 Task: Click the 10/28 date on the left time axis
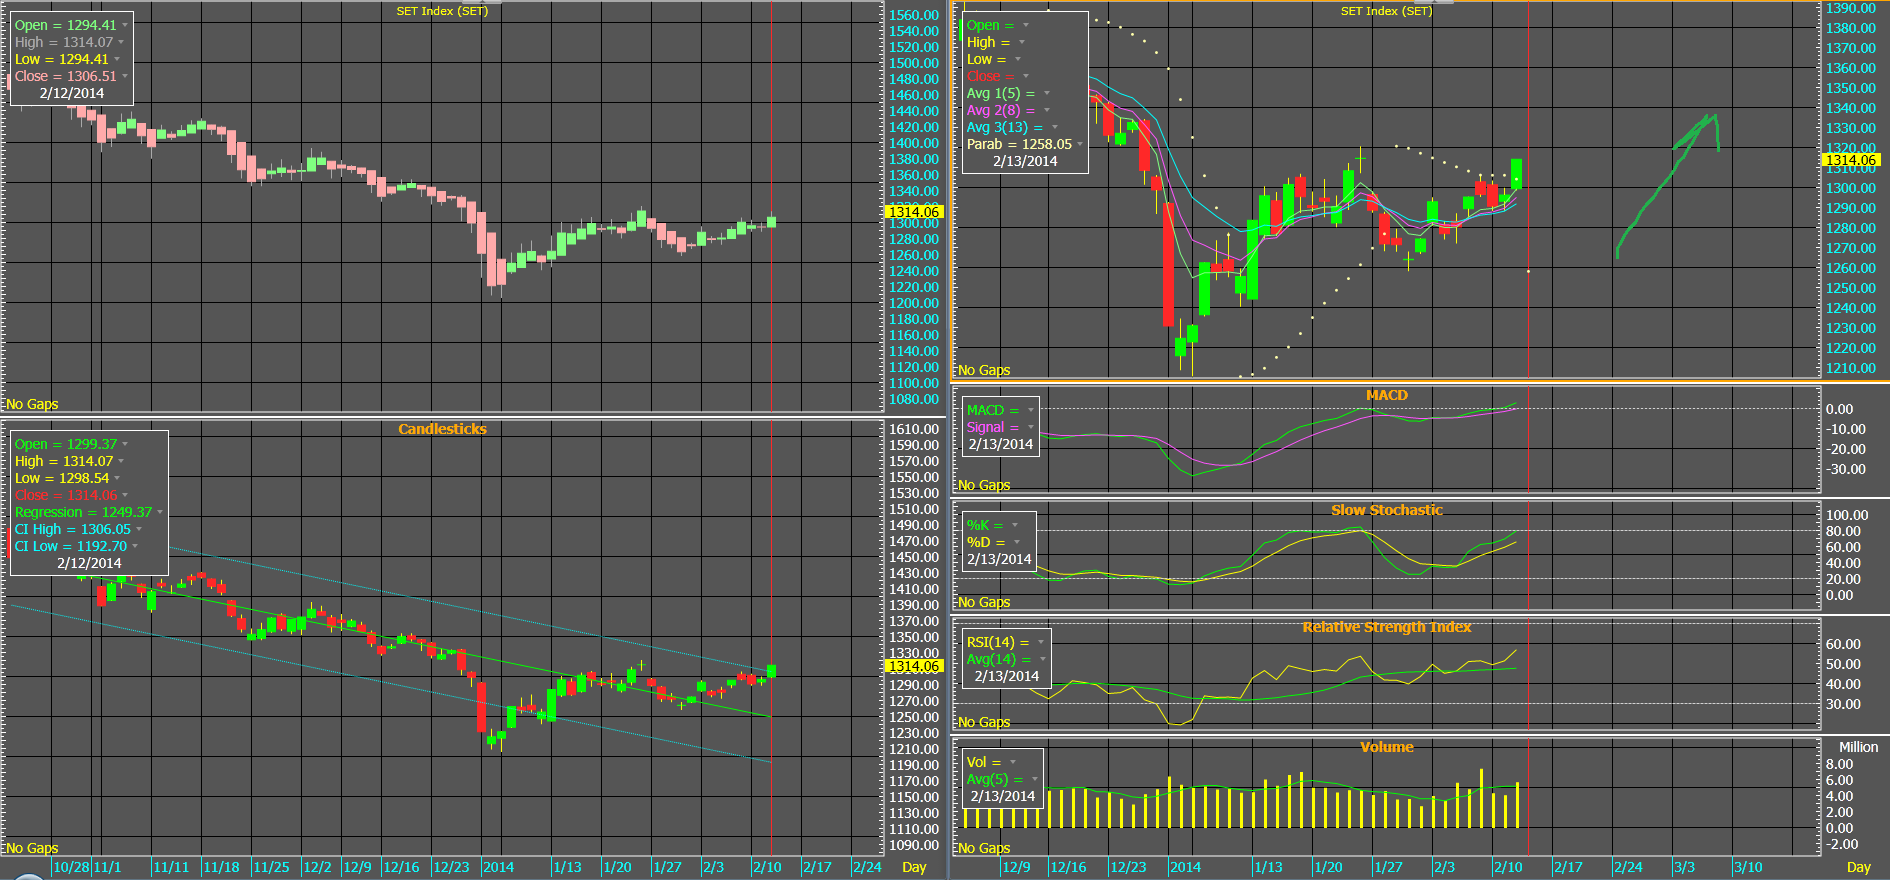pyautogui.click(x=71, y=867)
